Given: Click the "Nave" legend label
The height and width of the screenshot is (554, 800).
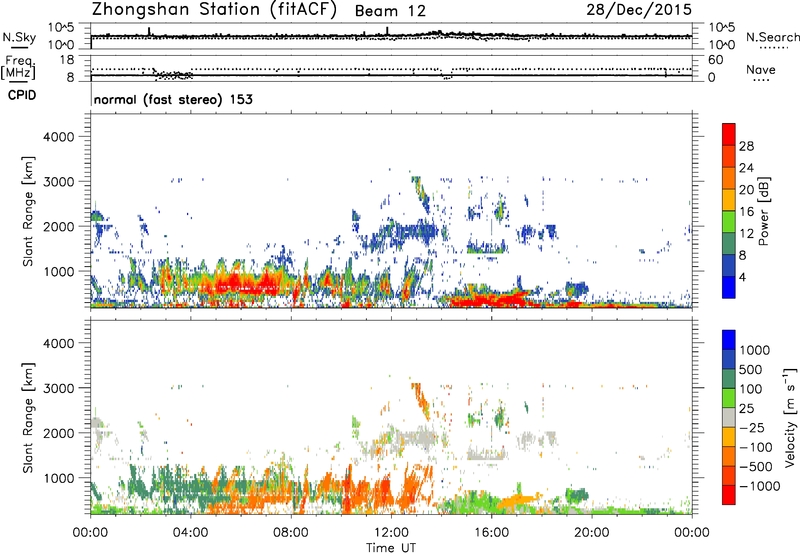Looking at the screenshot, I should [x=761, y=69].
